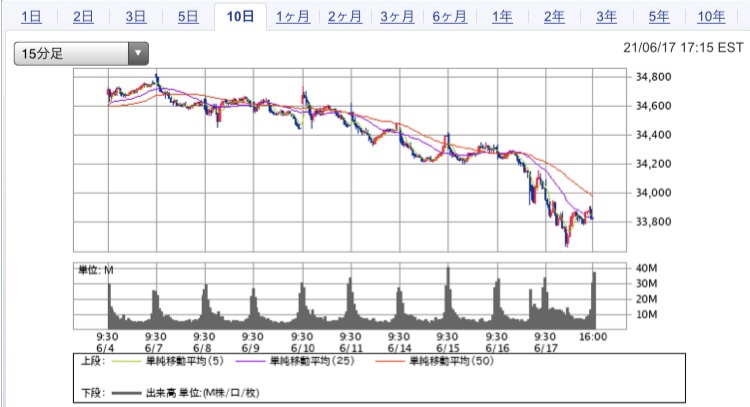Open the 15分足 interval dropdown
This screenshot has height=407, width=750.
coord(81,53)
